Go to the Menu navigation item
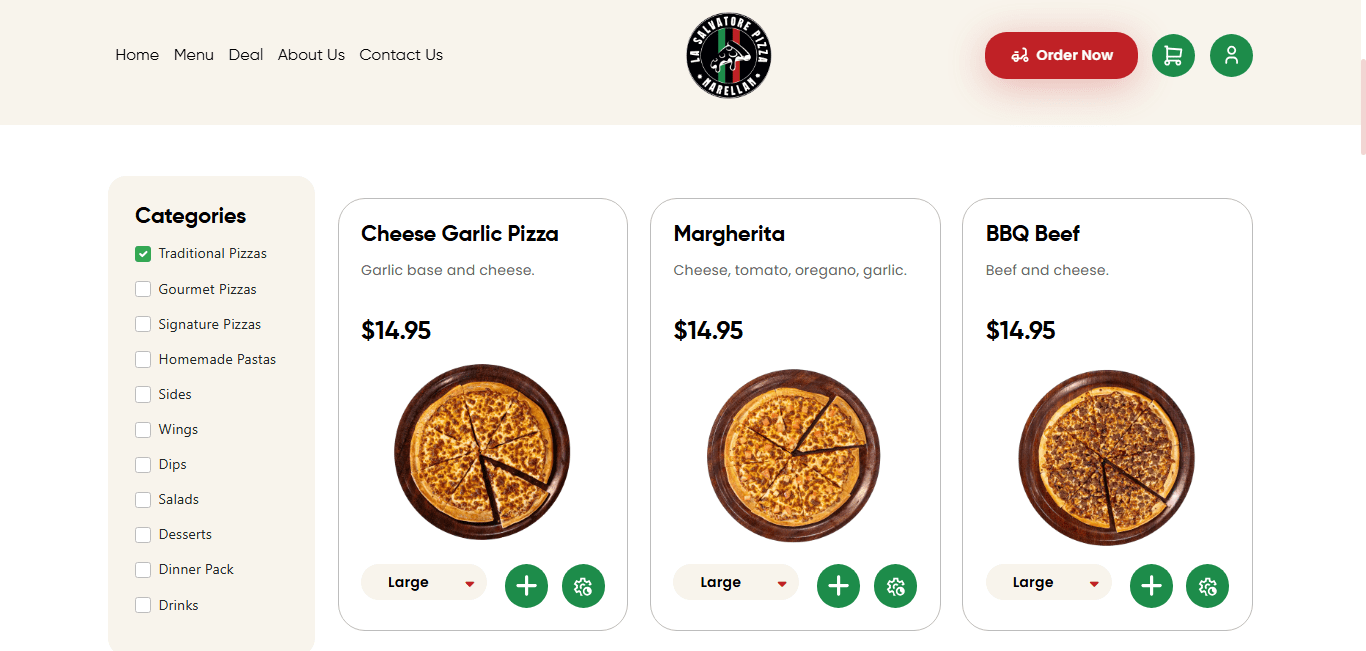Viewport: 1366px width, 651px height. pyautogui.click(x=194, y=55)
